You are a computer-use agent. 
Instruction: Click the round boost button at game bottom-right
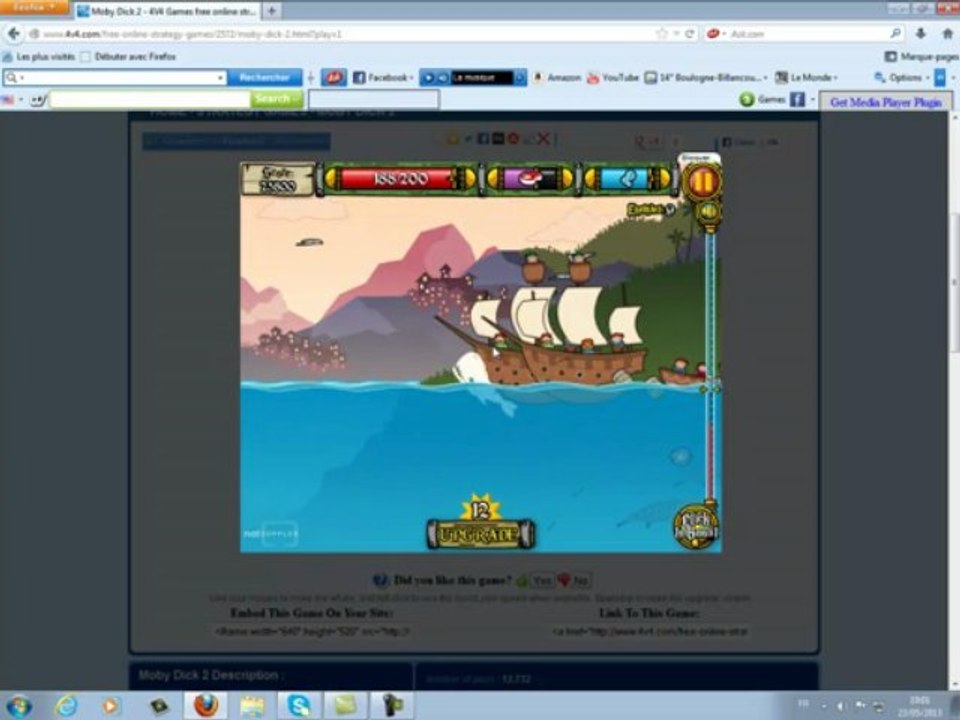(697, 526)
